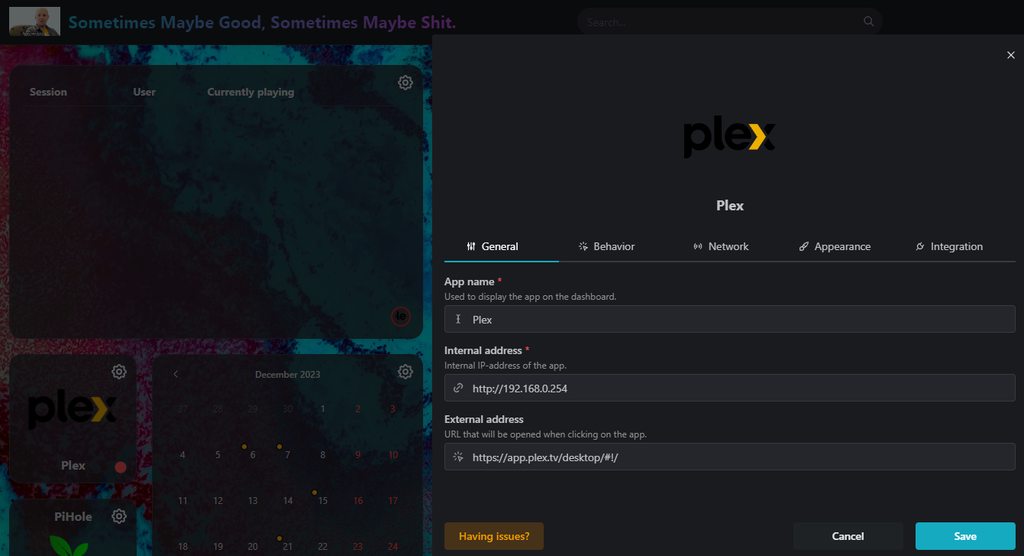Open settings gear on media sessions widget
Viewport: 1024px width, 556px height.
click(x=405, y=83)
